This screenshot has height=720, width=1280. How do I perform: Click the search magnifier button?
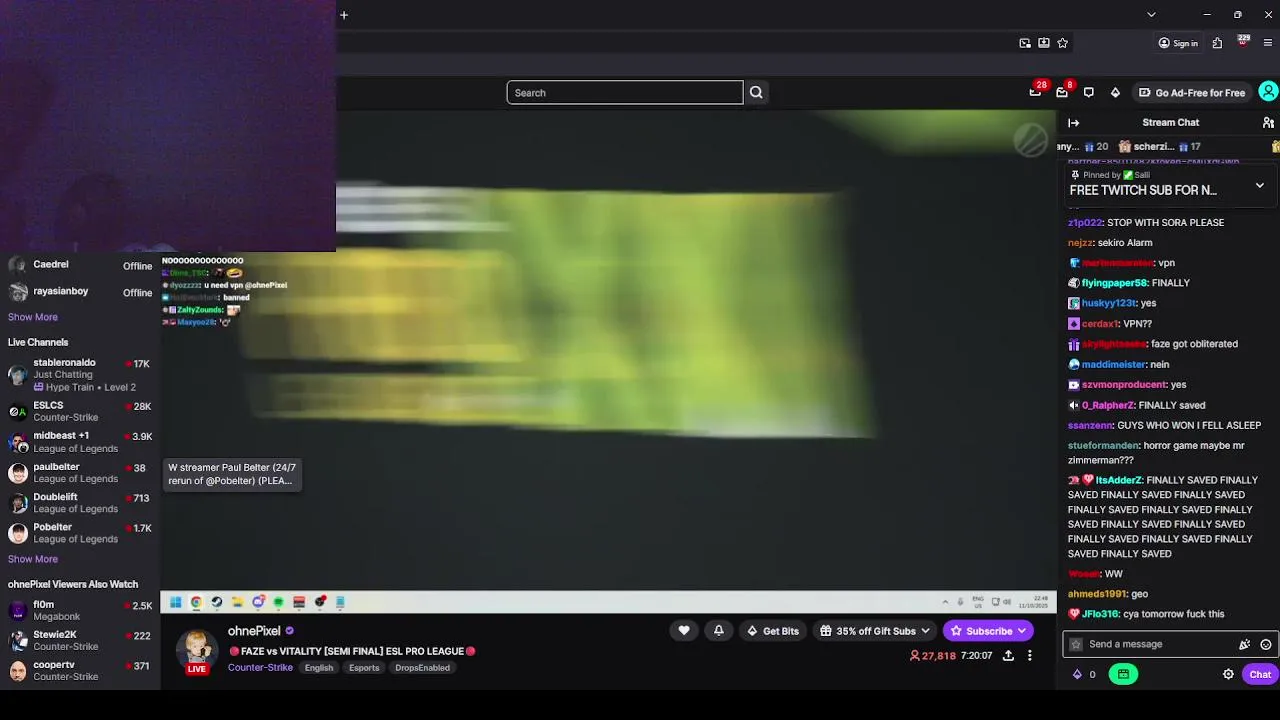pos(756,92)
